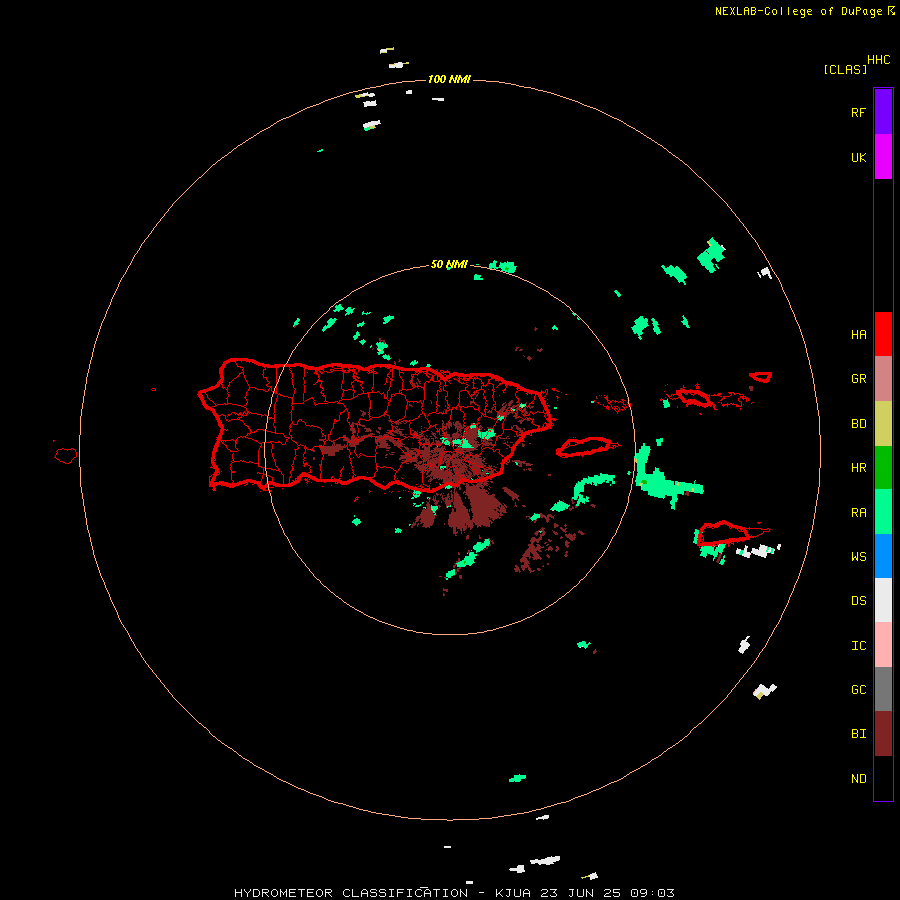Click the Hydrometeor Classification KJUA title text
The width and height of the screenshot is (900, 900).
pyautogui.click(x=454, y=893)
